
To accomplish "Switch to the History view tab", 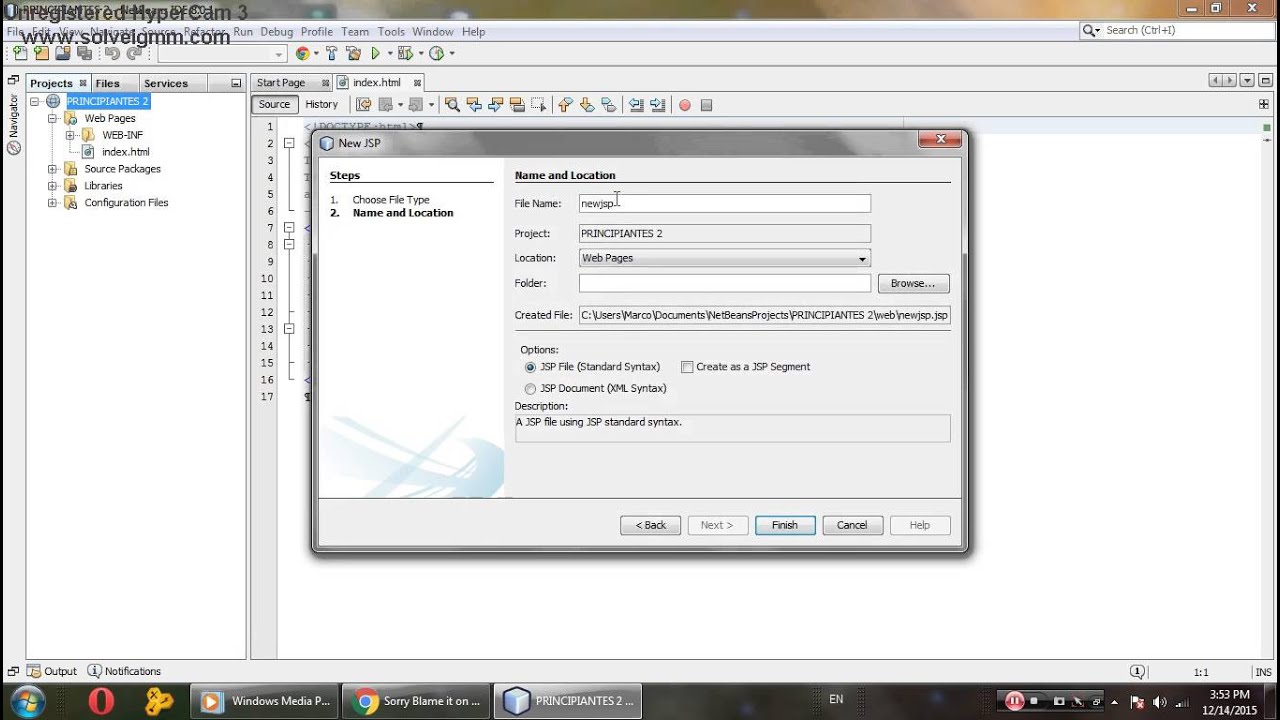I will (x=321, y=104).
